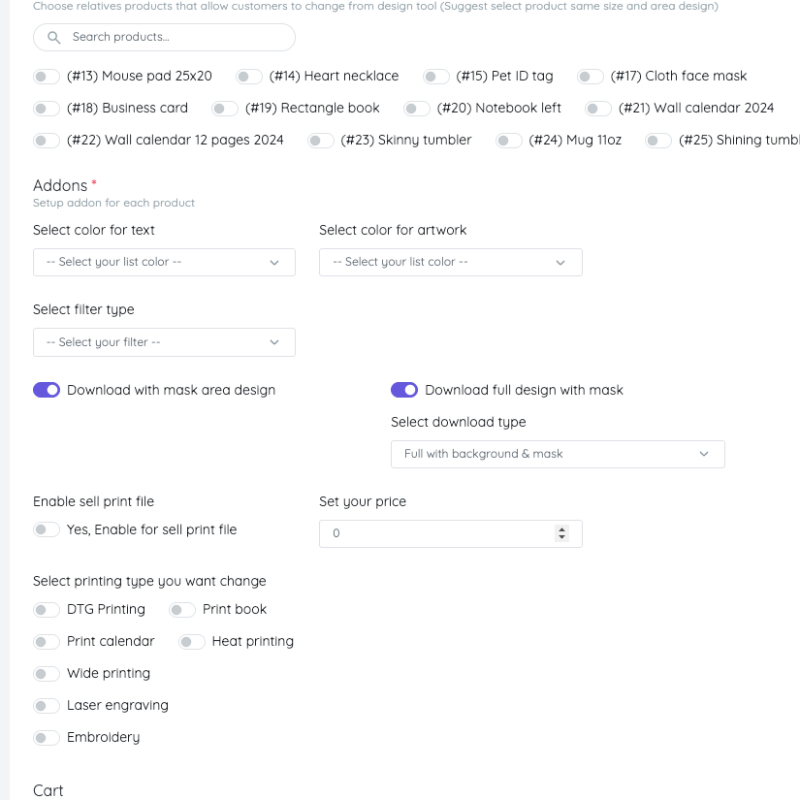Turn on Laser engraving toggle
The height and width of the screenshot is (800, 800).
[46, 705]
